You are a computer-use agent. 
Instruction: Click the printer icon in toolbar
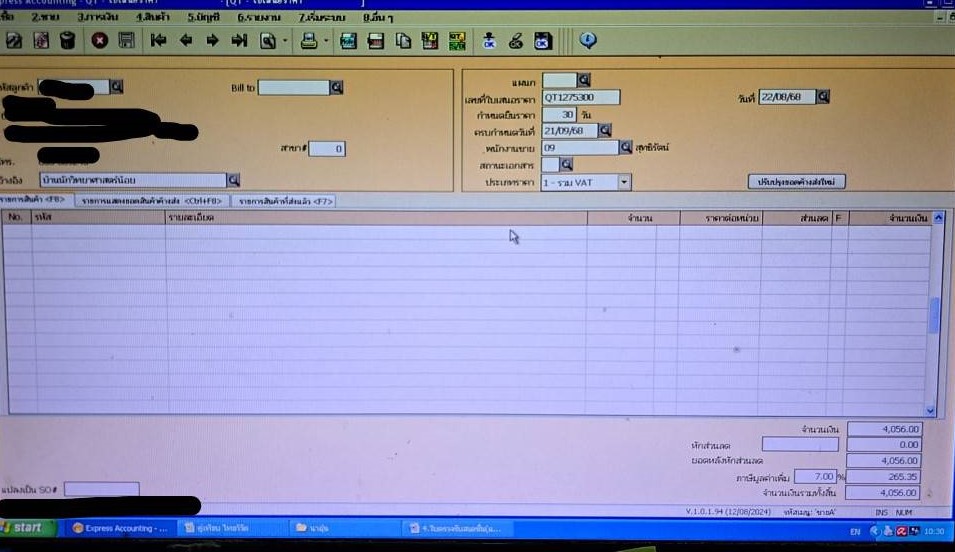point(309,41)
